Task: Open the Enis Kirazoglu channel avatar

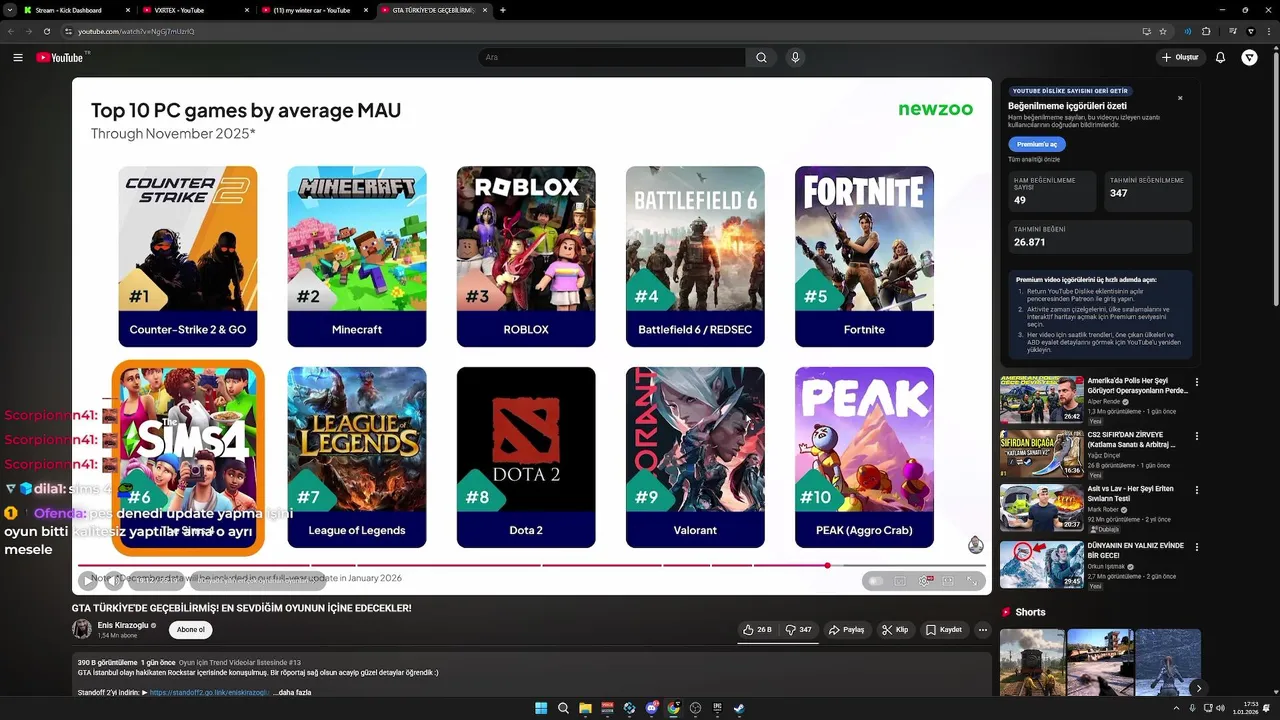Action: 82,629
